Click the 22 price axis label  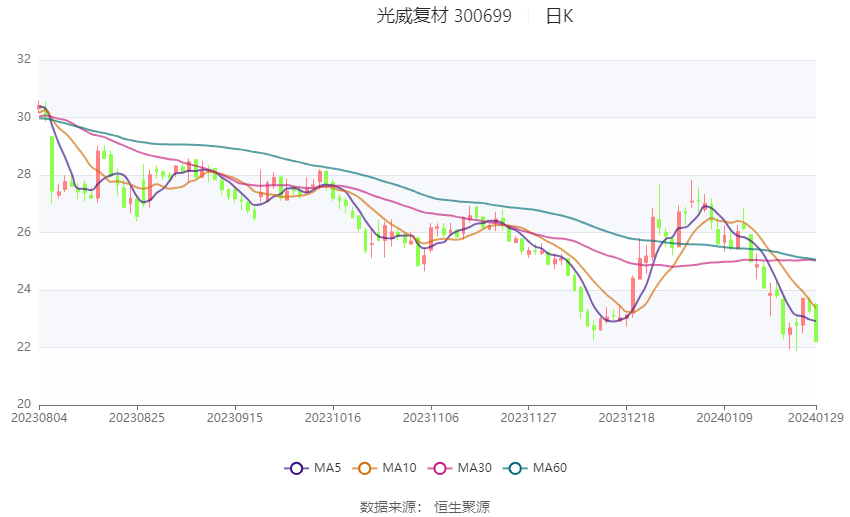[x=24, y=347]
